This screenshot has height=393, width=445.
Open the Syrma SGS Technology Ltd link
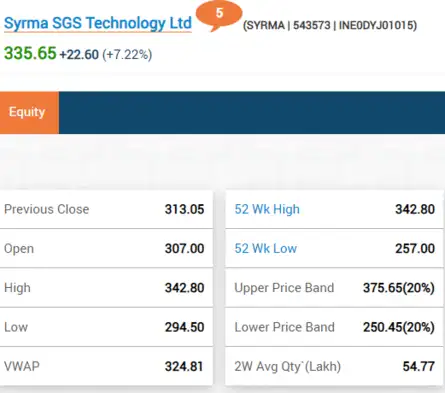click(x=98, y=23)
